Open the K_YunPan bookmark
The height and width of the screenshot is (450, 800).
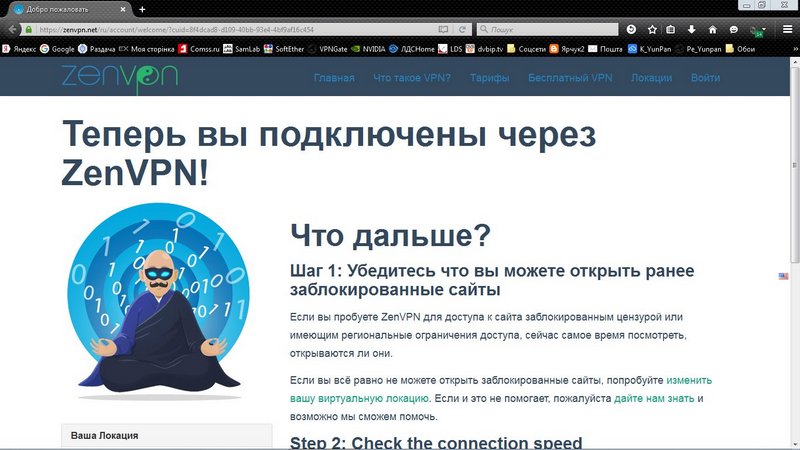[649, 49]
